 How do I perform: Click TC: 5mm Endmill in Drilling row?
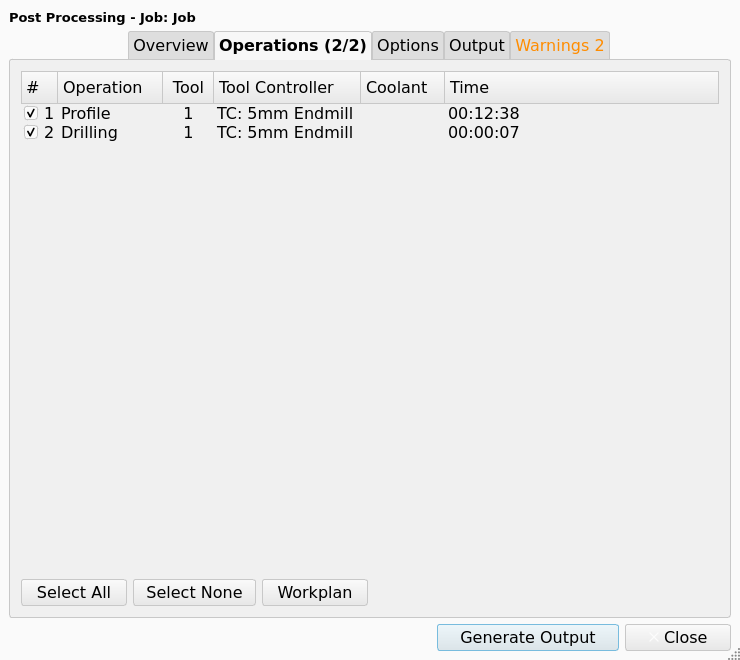[285, 132]
